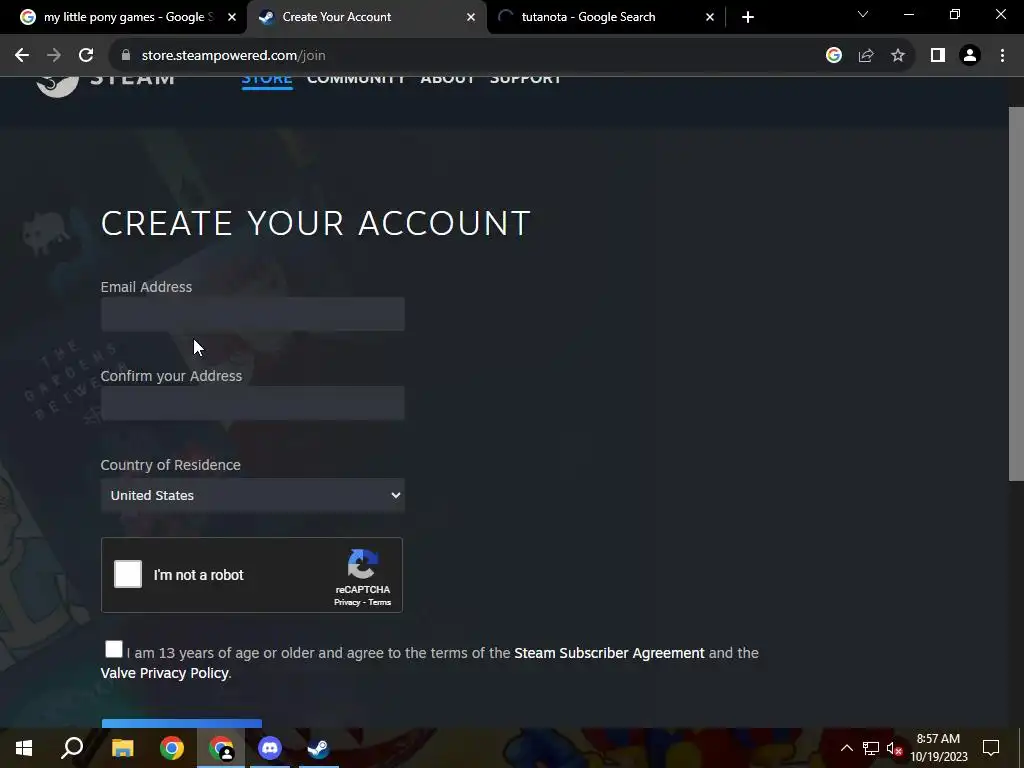Open the Windows Start menu
Screen dimensions: 1024x768
(24, 748)
